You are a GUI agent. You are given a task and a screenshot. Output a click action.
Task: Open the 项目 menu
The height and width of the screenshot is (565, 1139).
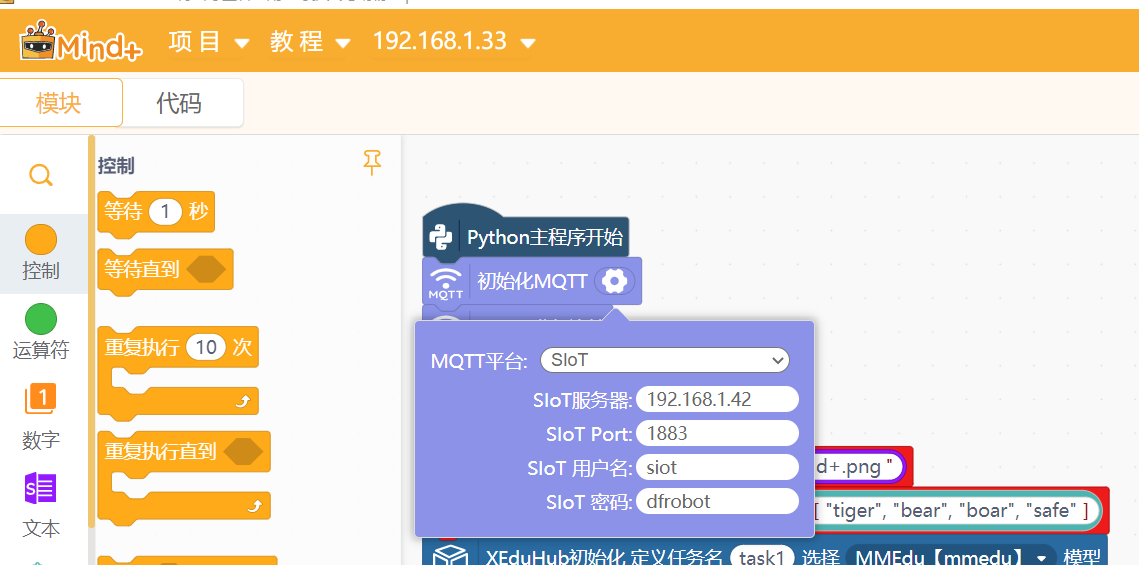(x=208, y=41)
